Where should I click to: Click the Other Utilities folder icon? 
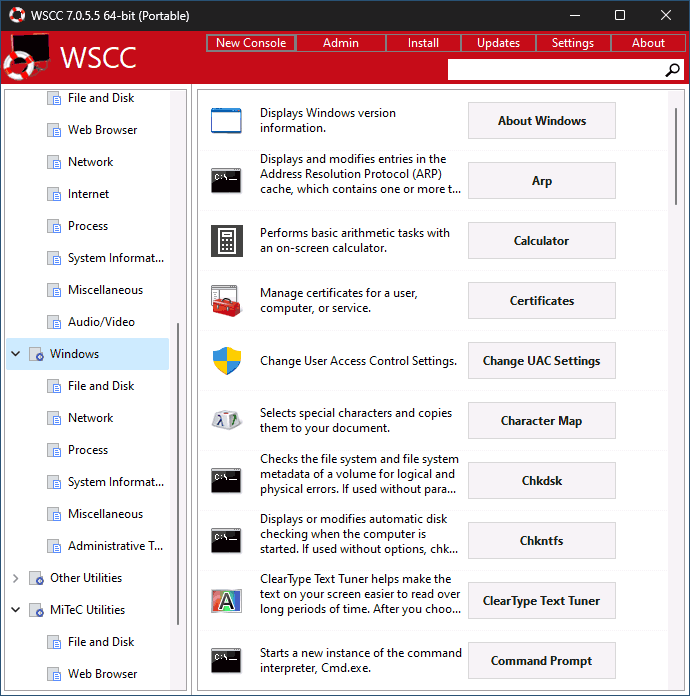36,578
